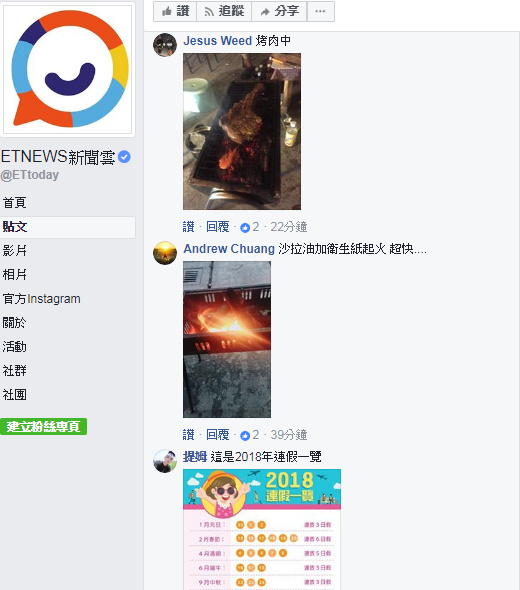The width and height of the screenshot is (520, 590).
Task: Share the page using 分享 button
Action: (280, 11)
